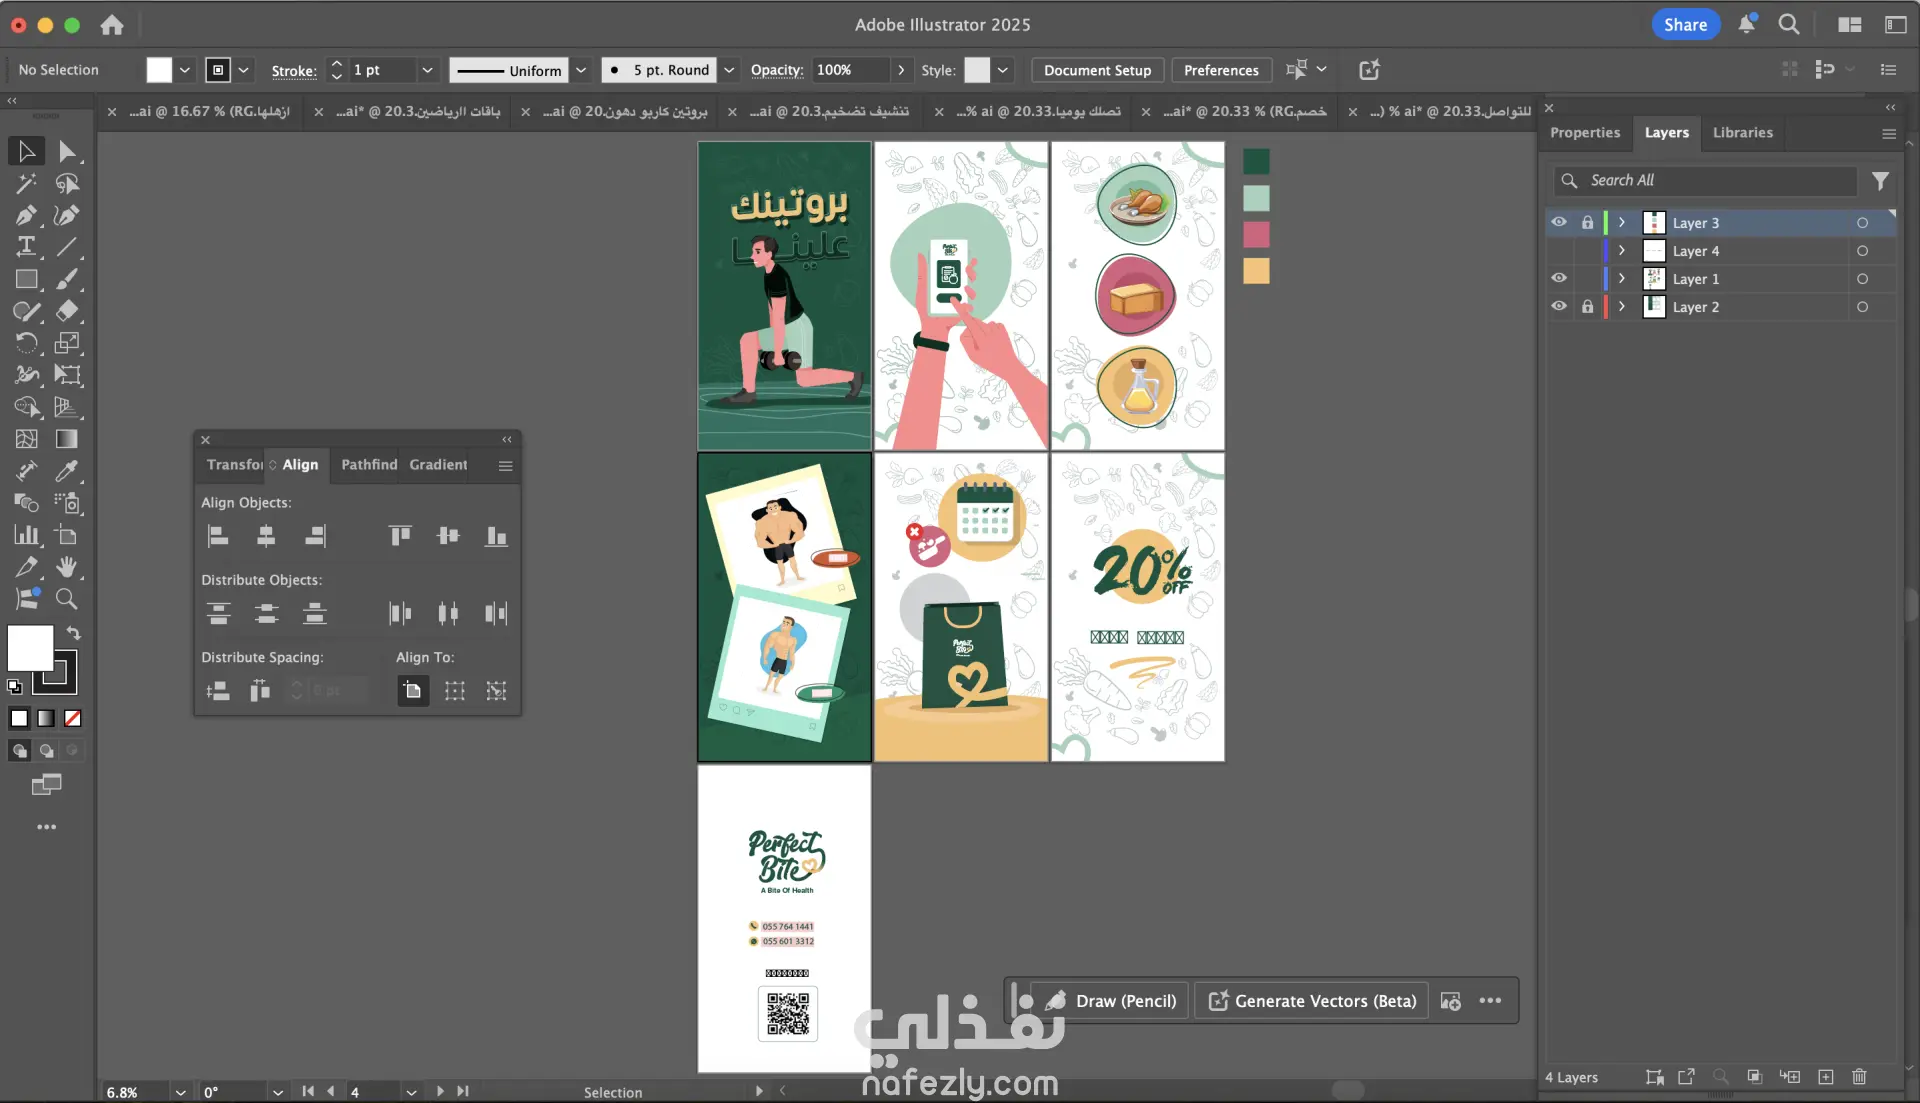Select the Eyedropper tool
1920x1103 pixels.
point(67,471)
